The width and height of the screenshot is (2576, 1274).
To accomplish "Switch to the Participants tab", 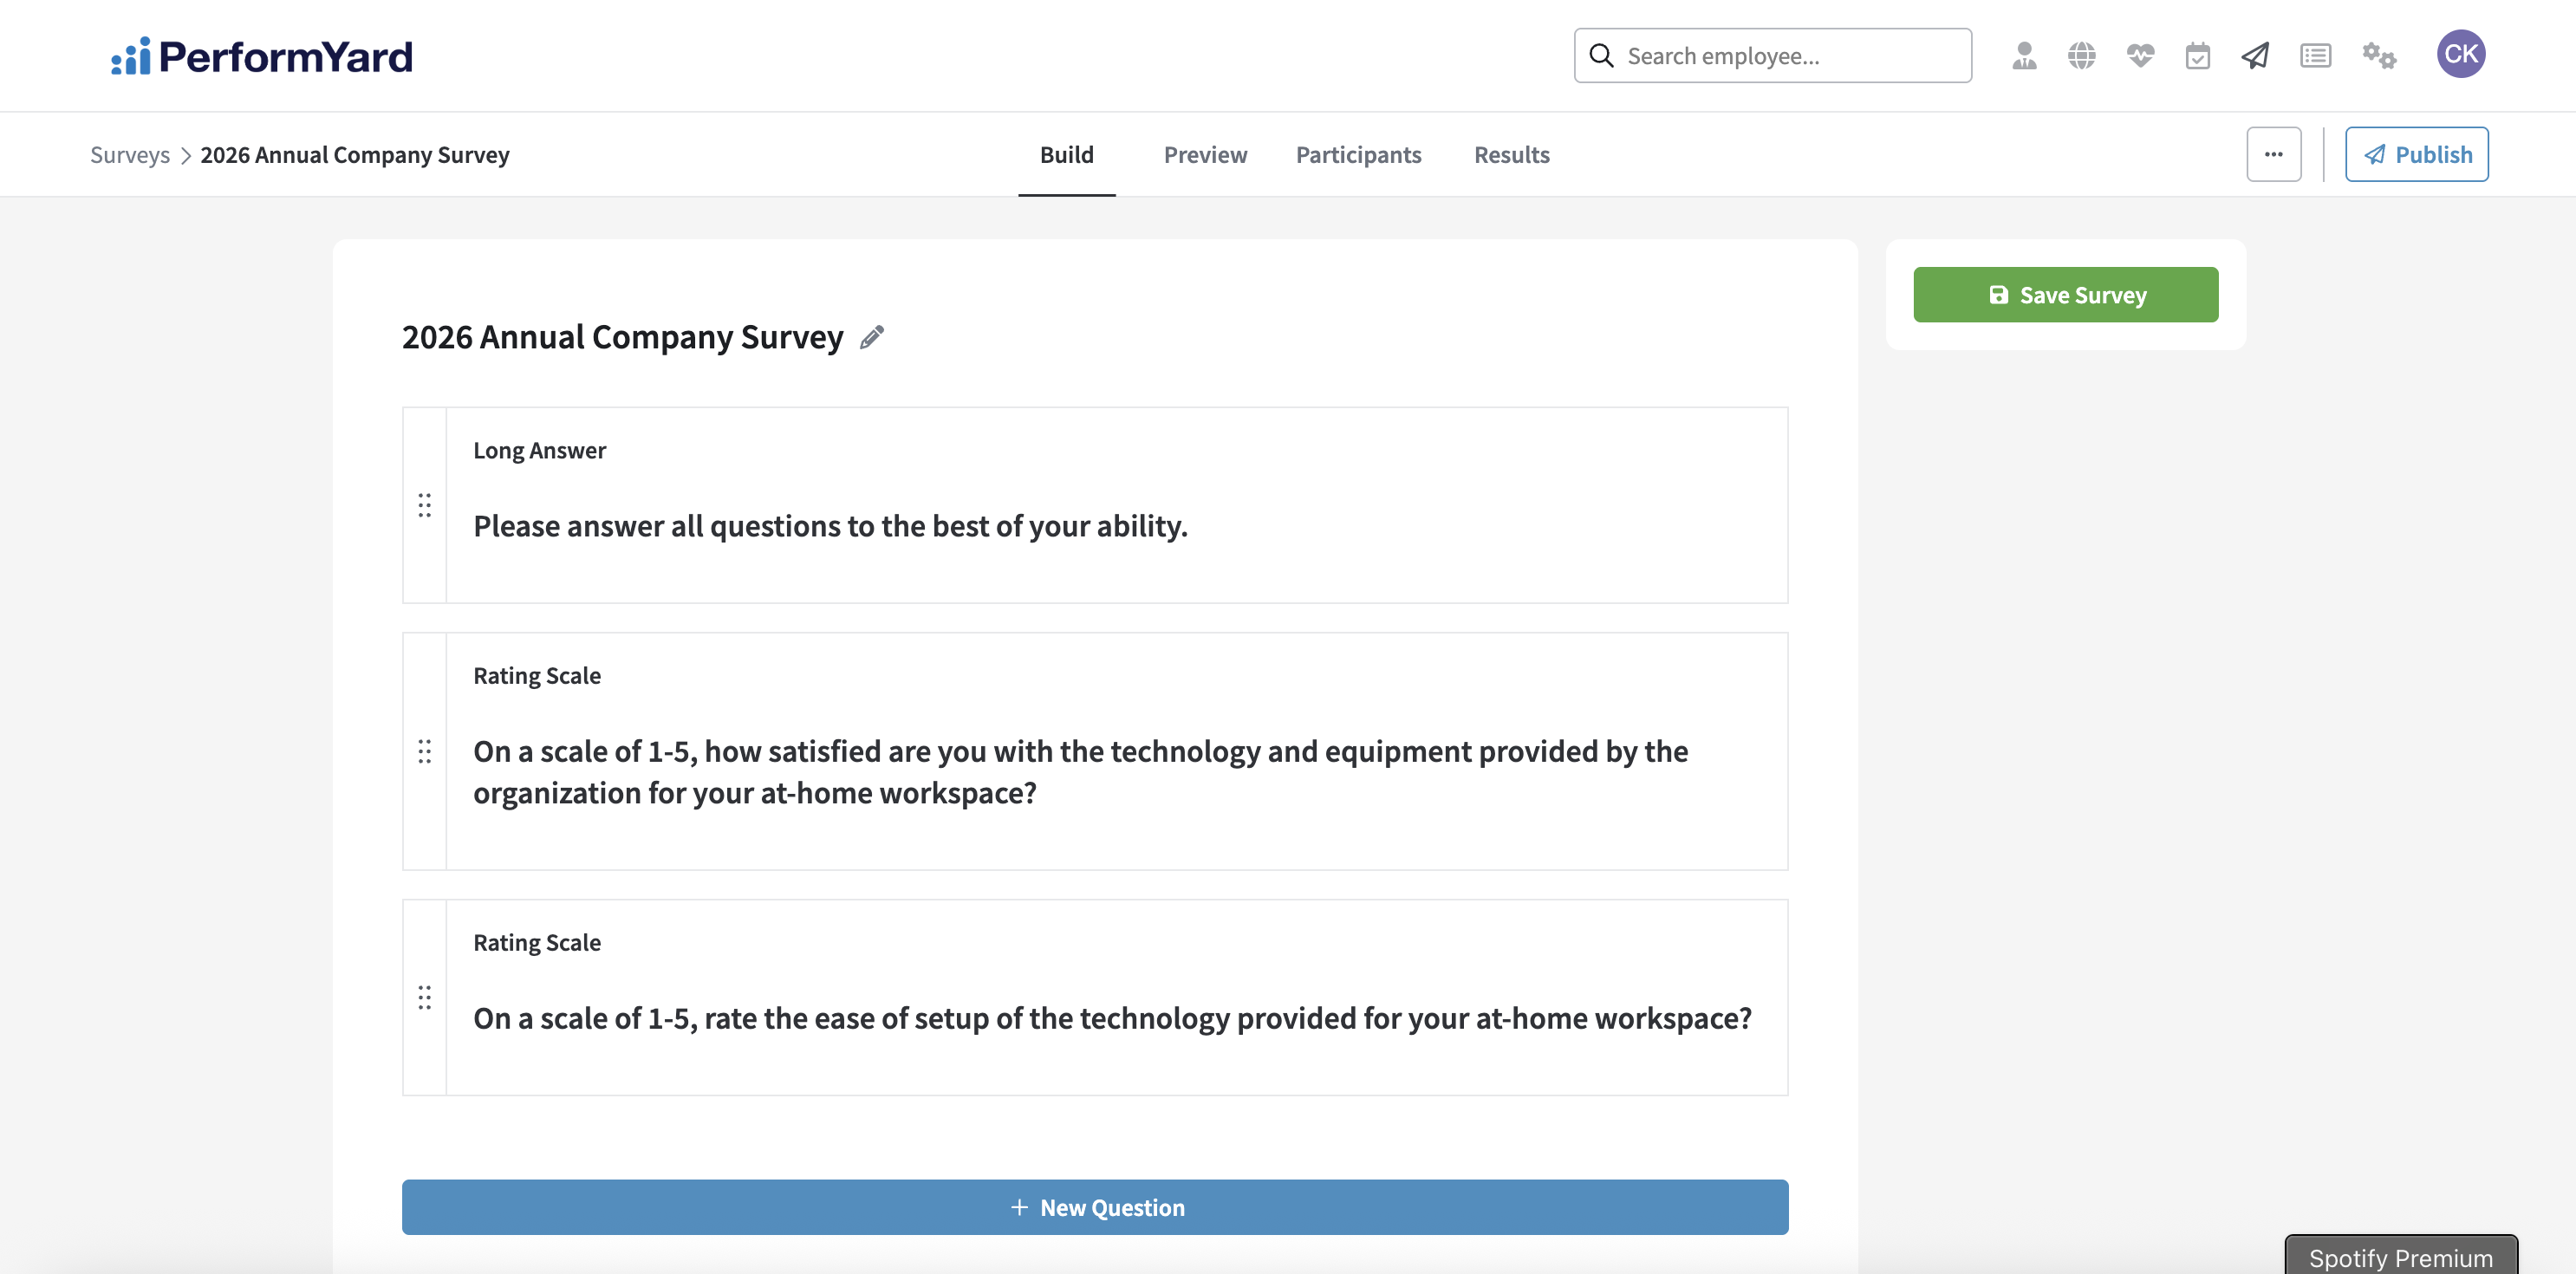I will pyautogui.click(x=1358, y=154).
